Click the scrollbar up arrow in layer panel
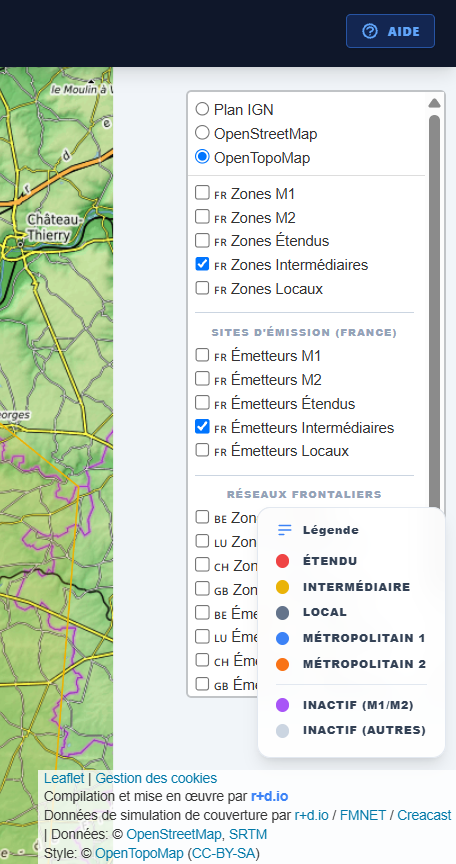456x864 pixels. (434, 103)
